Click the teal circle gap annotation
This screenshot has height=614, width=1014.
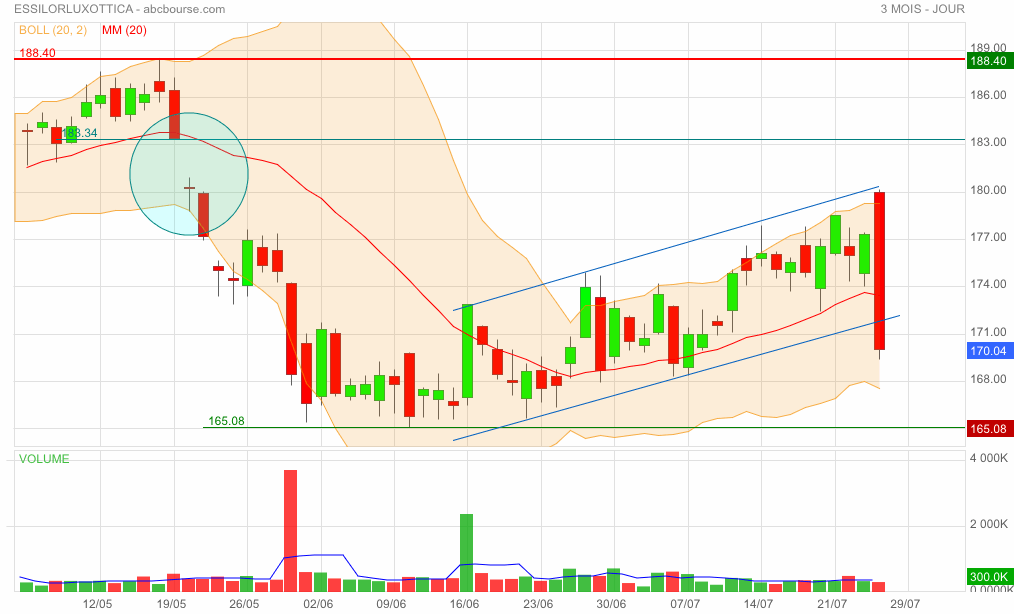tap(189, 174)
